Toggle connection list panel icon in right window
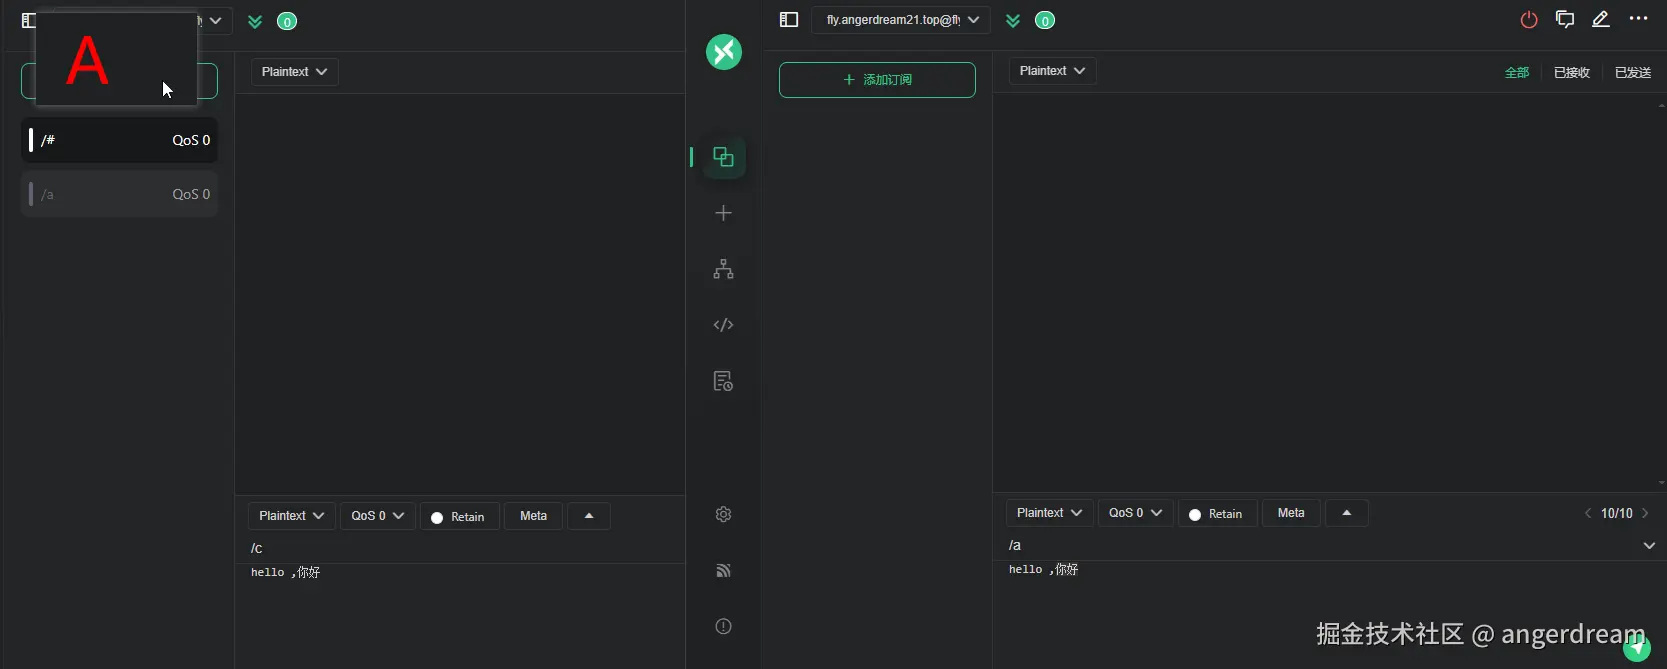The width and height of the screenshot is (1667, 669). click(789, 20)
